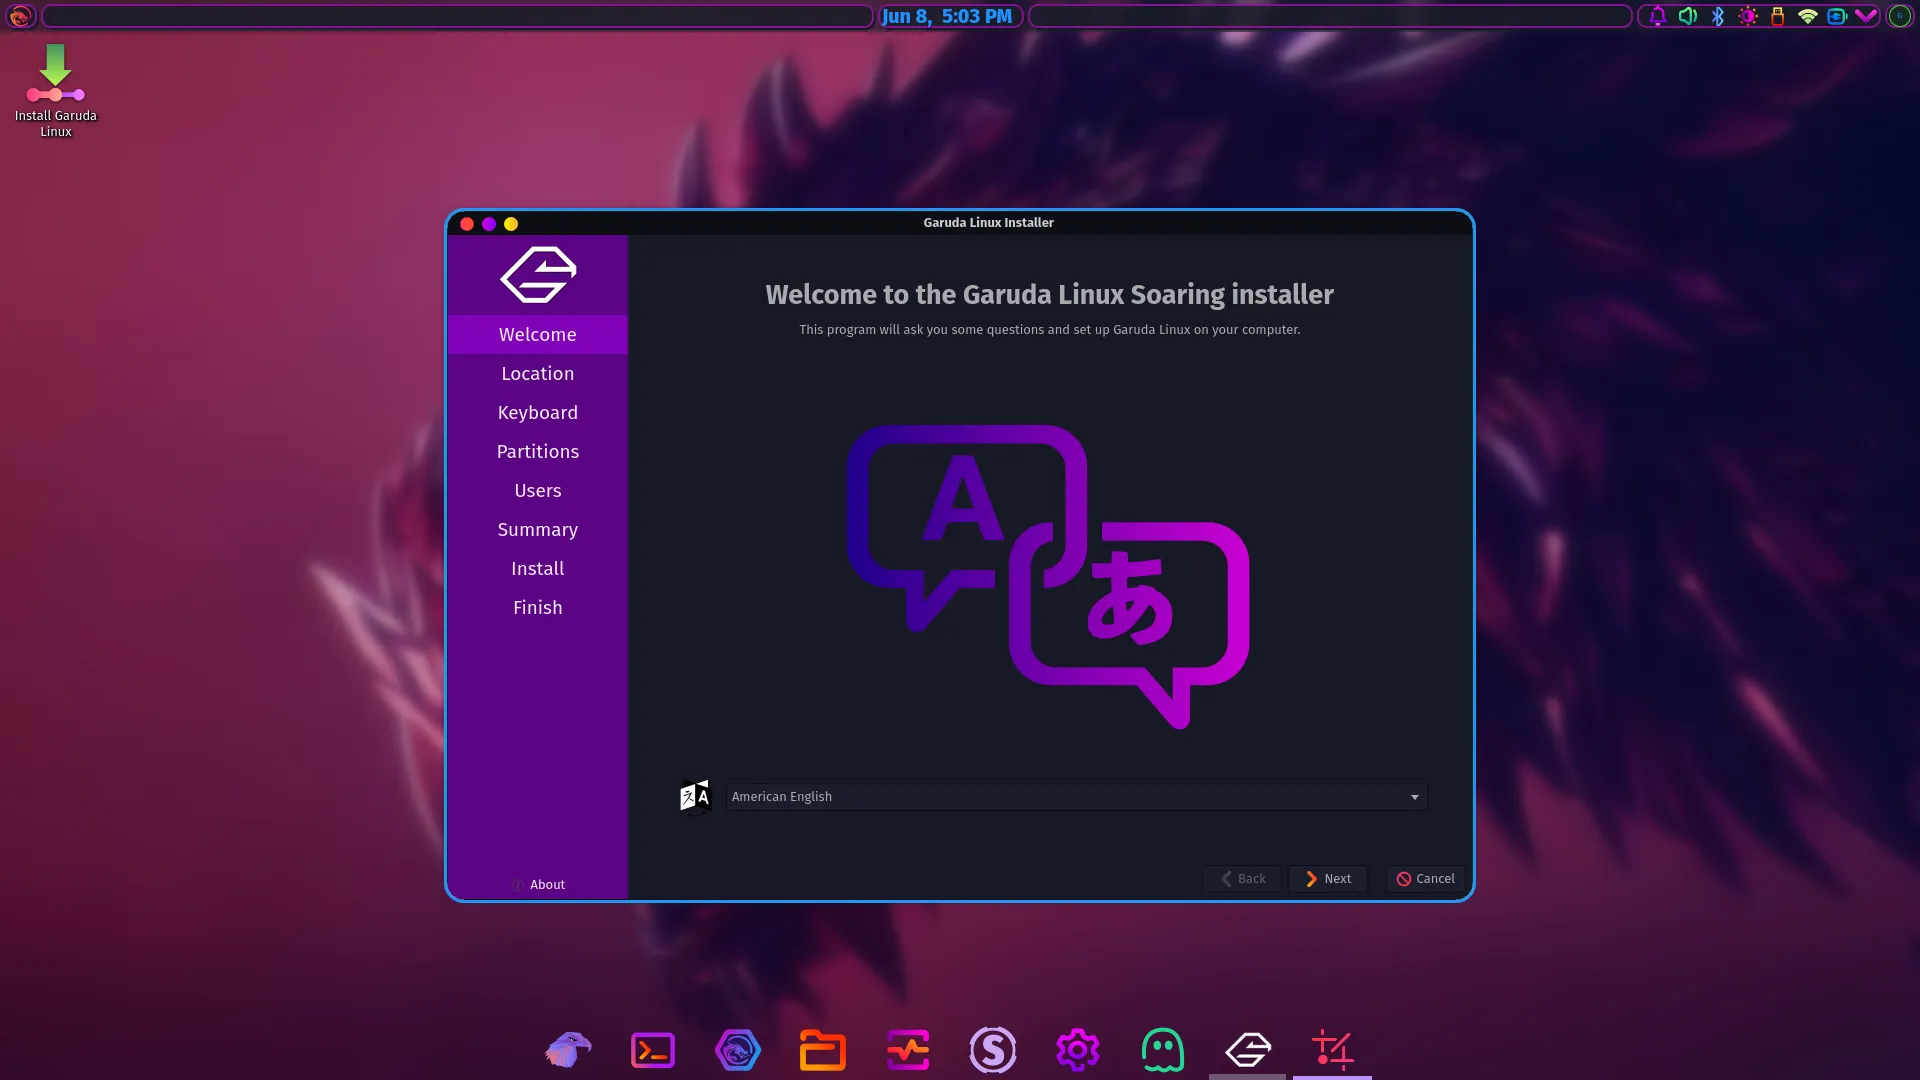The height and width of the screenshot is (1080, 1920).
Task: Select the Partitions step in sidebar
Action: point(538,452)
